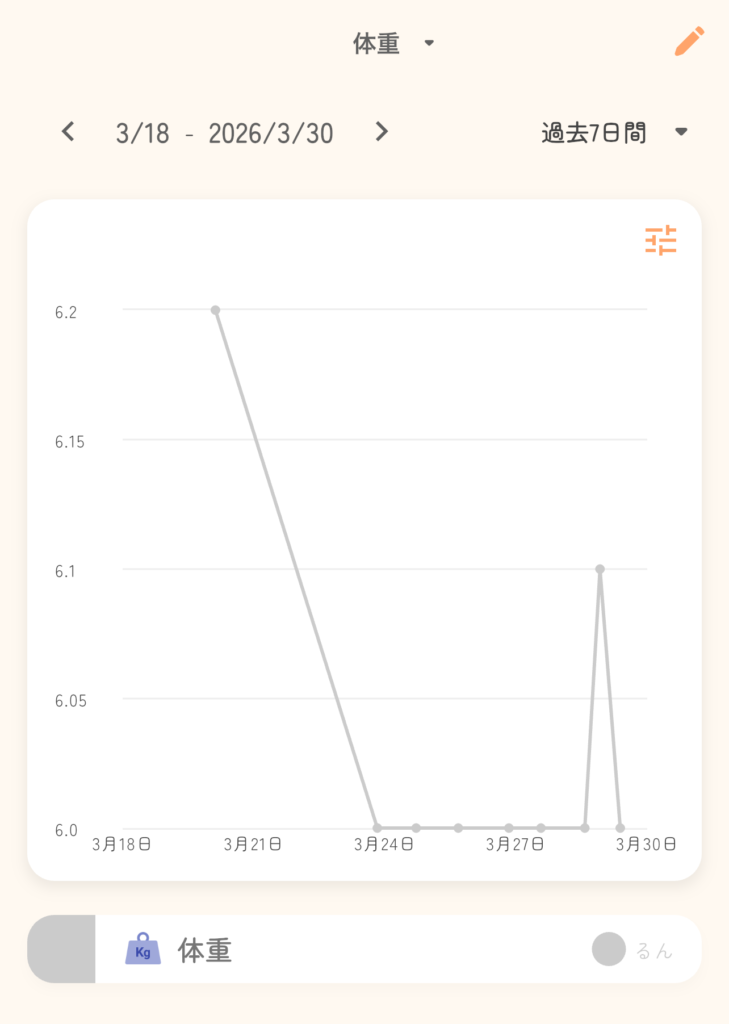Click the るん pet name label
729x1024 pixels.
(x=654, y=950)
